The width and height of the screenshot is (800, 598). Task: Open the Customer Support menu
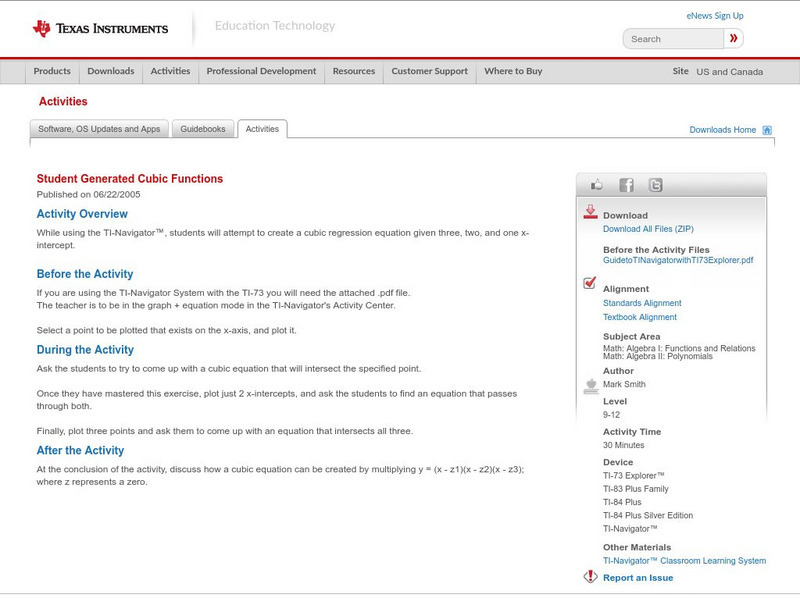430,71
